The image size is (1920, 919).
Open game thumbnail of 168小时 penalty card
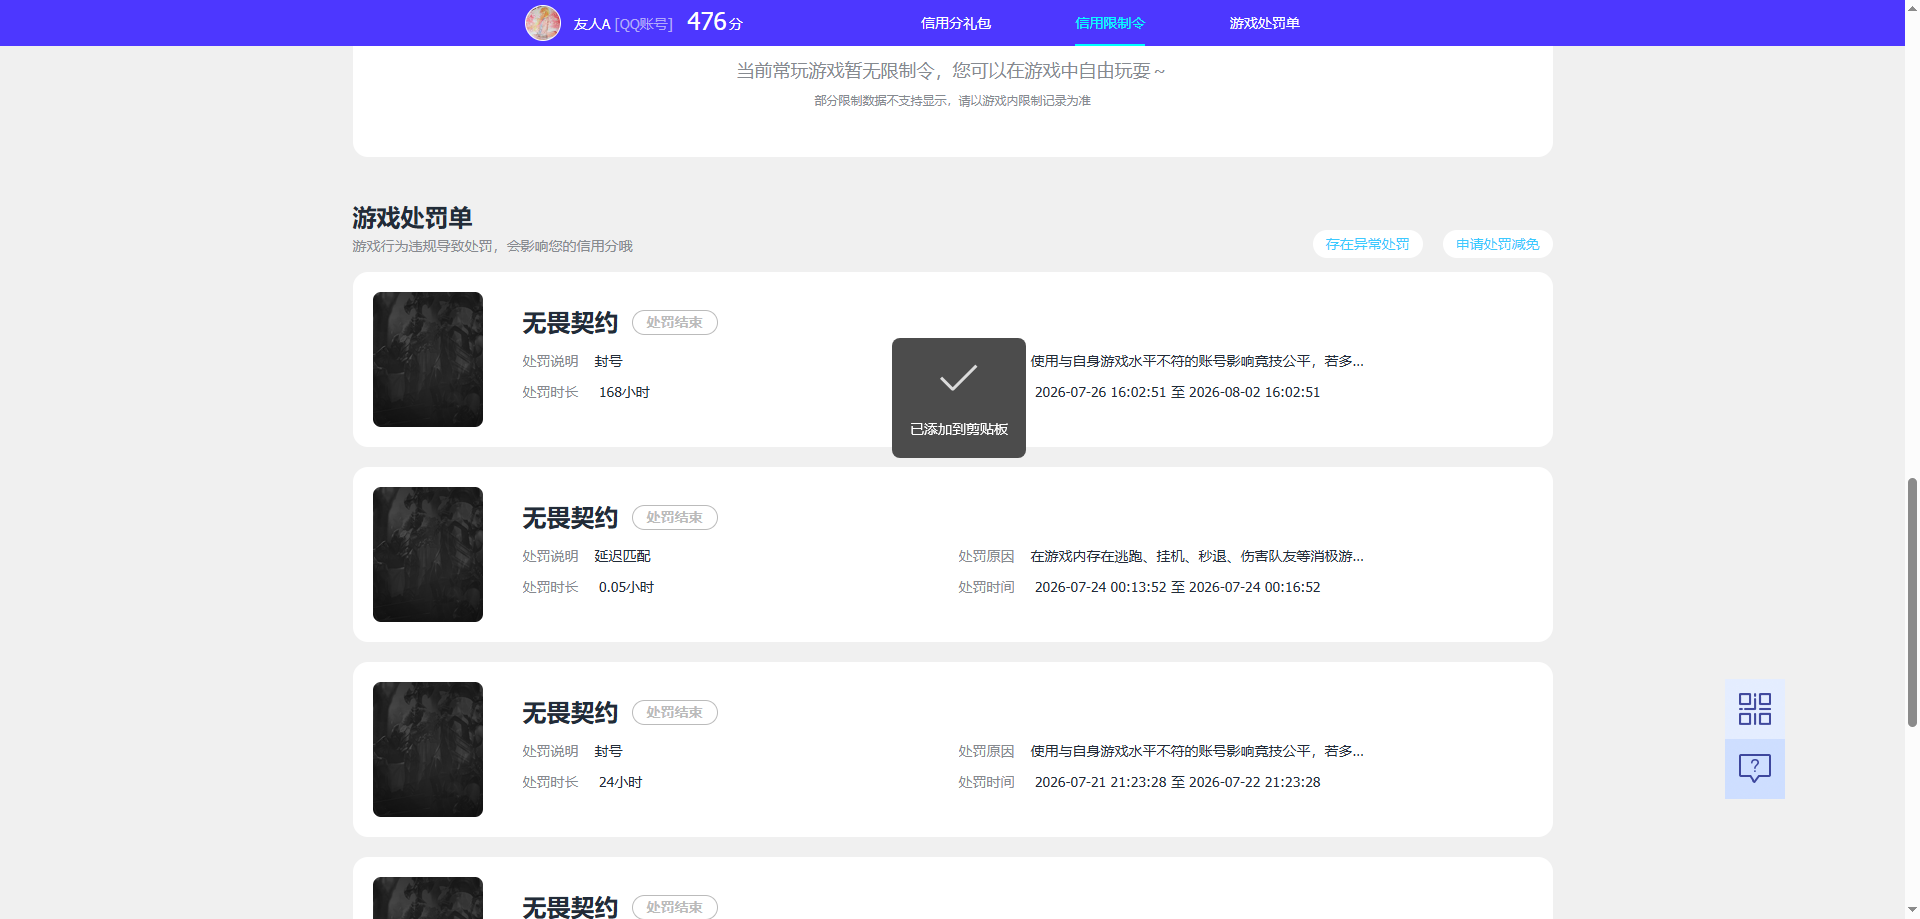pyautogui.click(x=428, y=359)
